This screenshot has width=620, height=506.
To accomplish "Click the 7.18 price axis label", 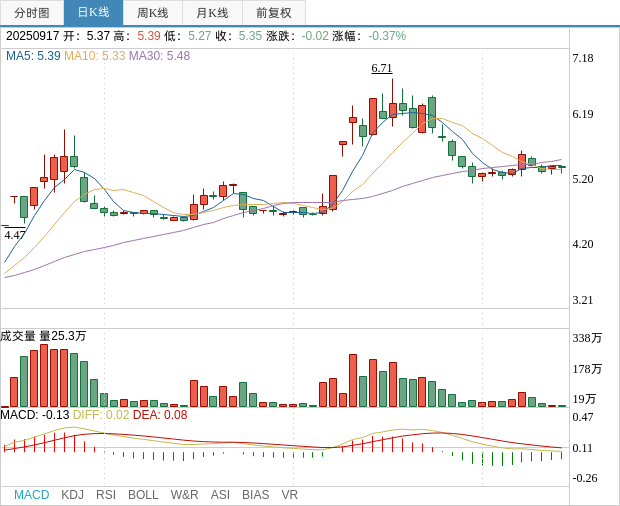I will point(583,58).
